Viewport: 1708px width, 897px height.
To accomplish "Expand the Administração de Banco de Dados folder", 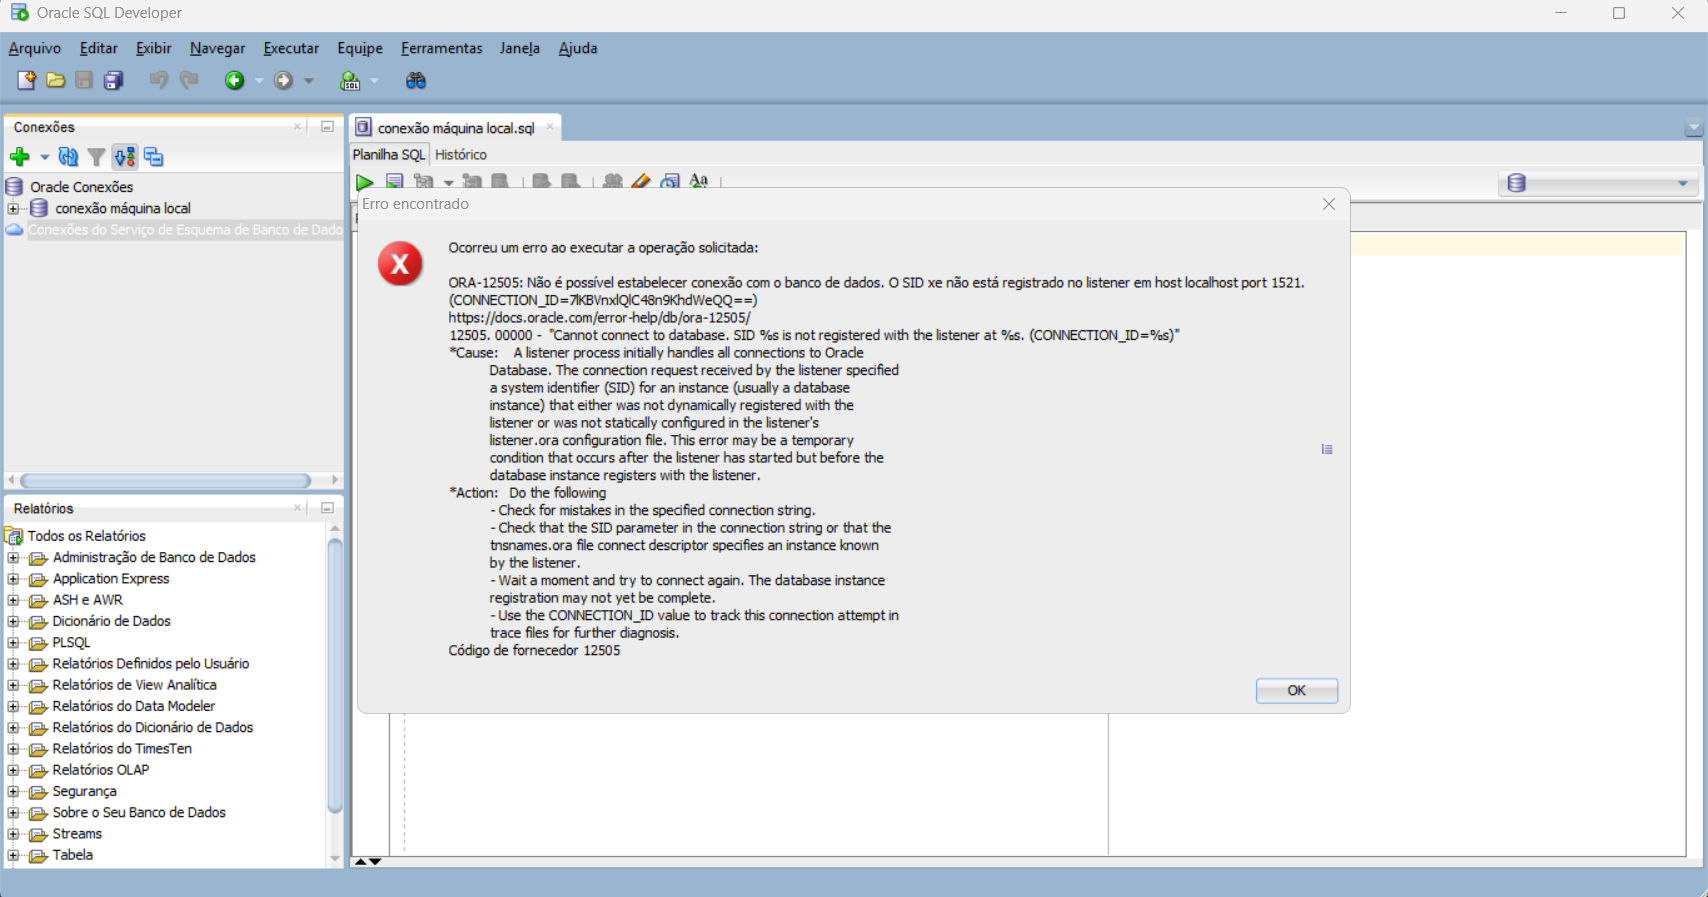I will (x=13, y=557).
